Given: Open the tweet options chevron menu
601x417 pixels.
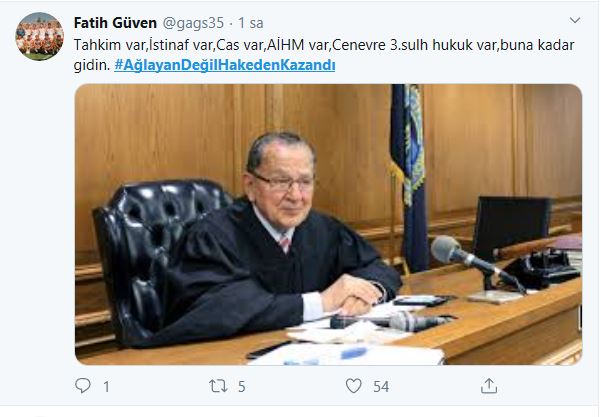Looking at the screenshot, I should pyautogui.click(x=575, y=20).
